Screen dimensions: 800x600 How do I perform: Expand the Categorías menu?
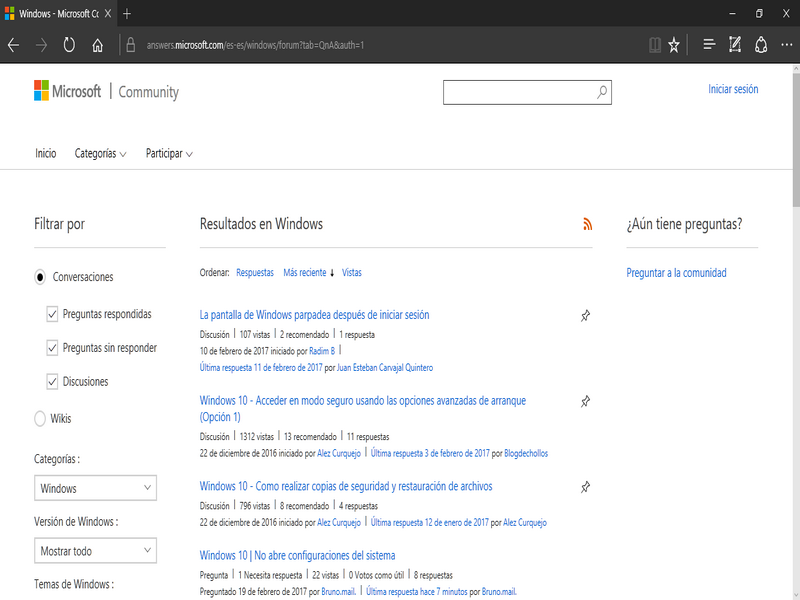tap(101, 153)
